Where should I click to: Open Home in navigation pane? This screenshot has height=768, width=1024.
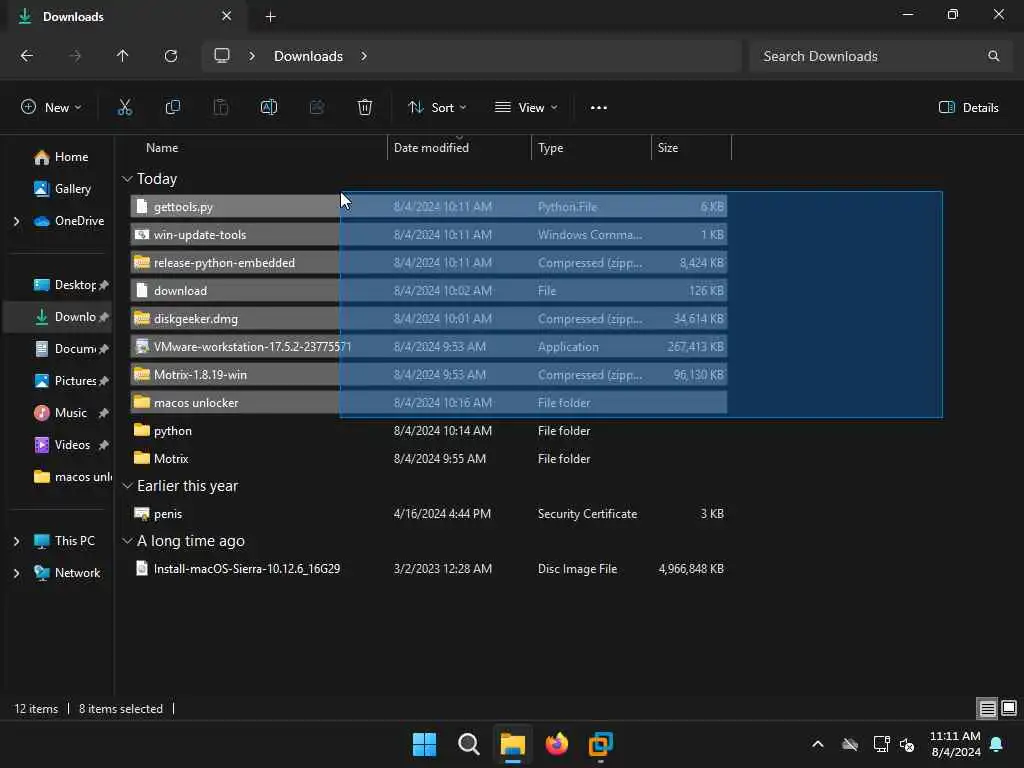click(61, 157)
